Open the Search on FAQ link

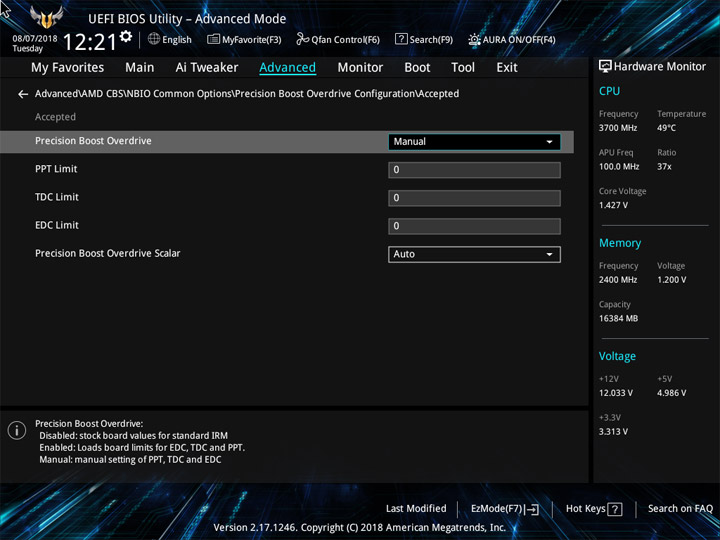tap(681, 508)
